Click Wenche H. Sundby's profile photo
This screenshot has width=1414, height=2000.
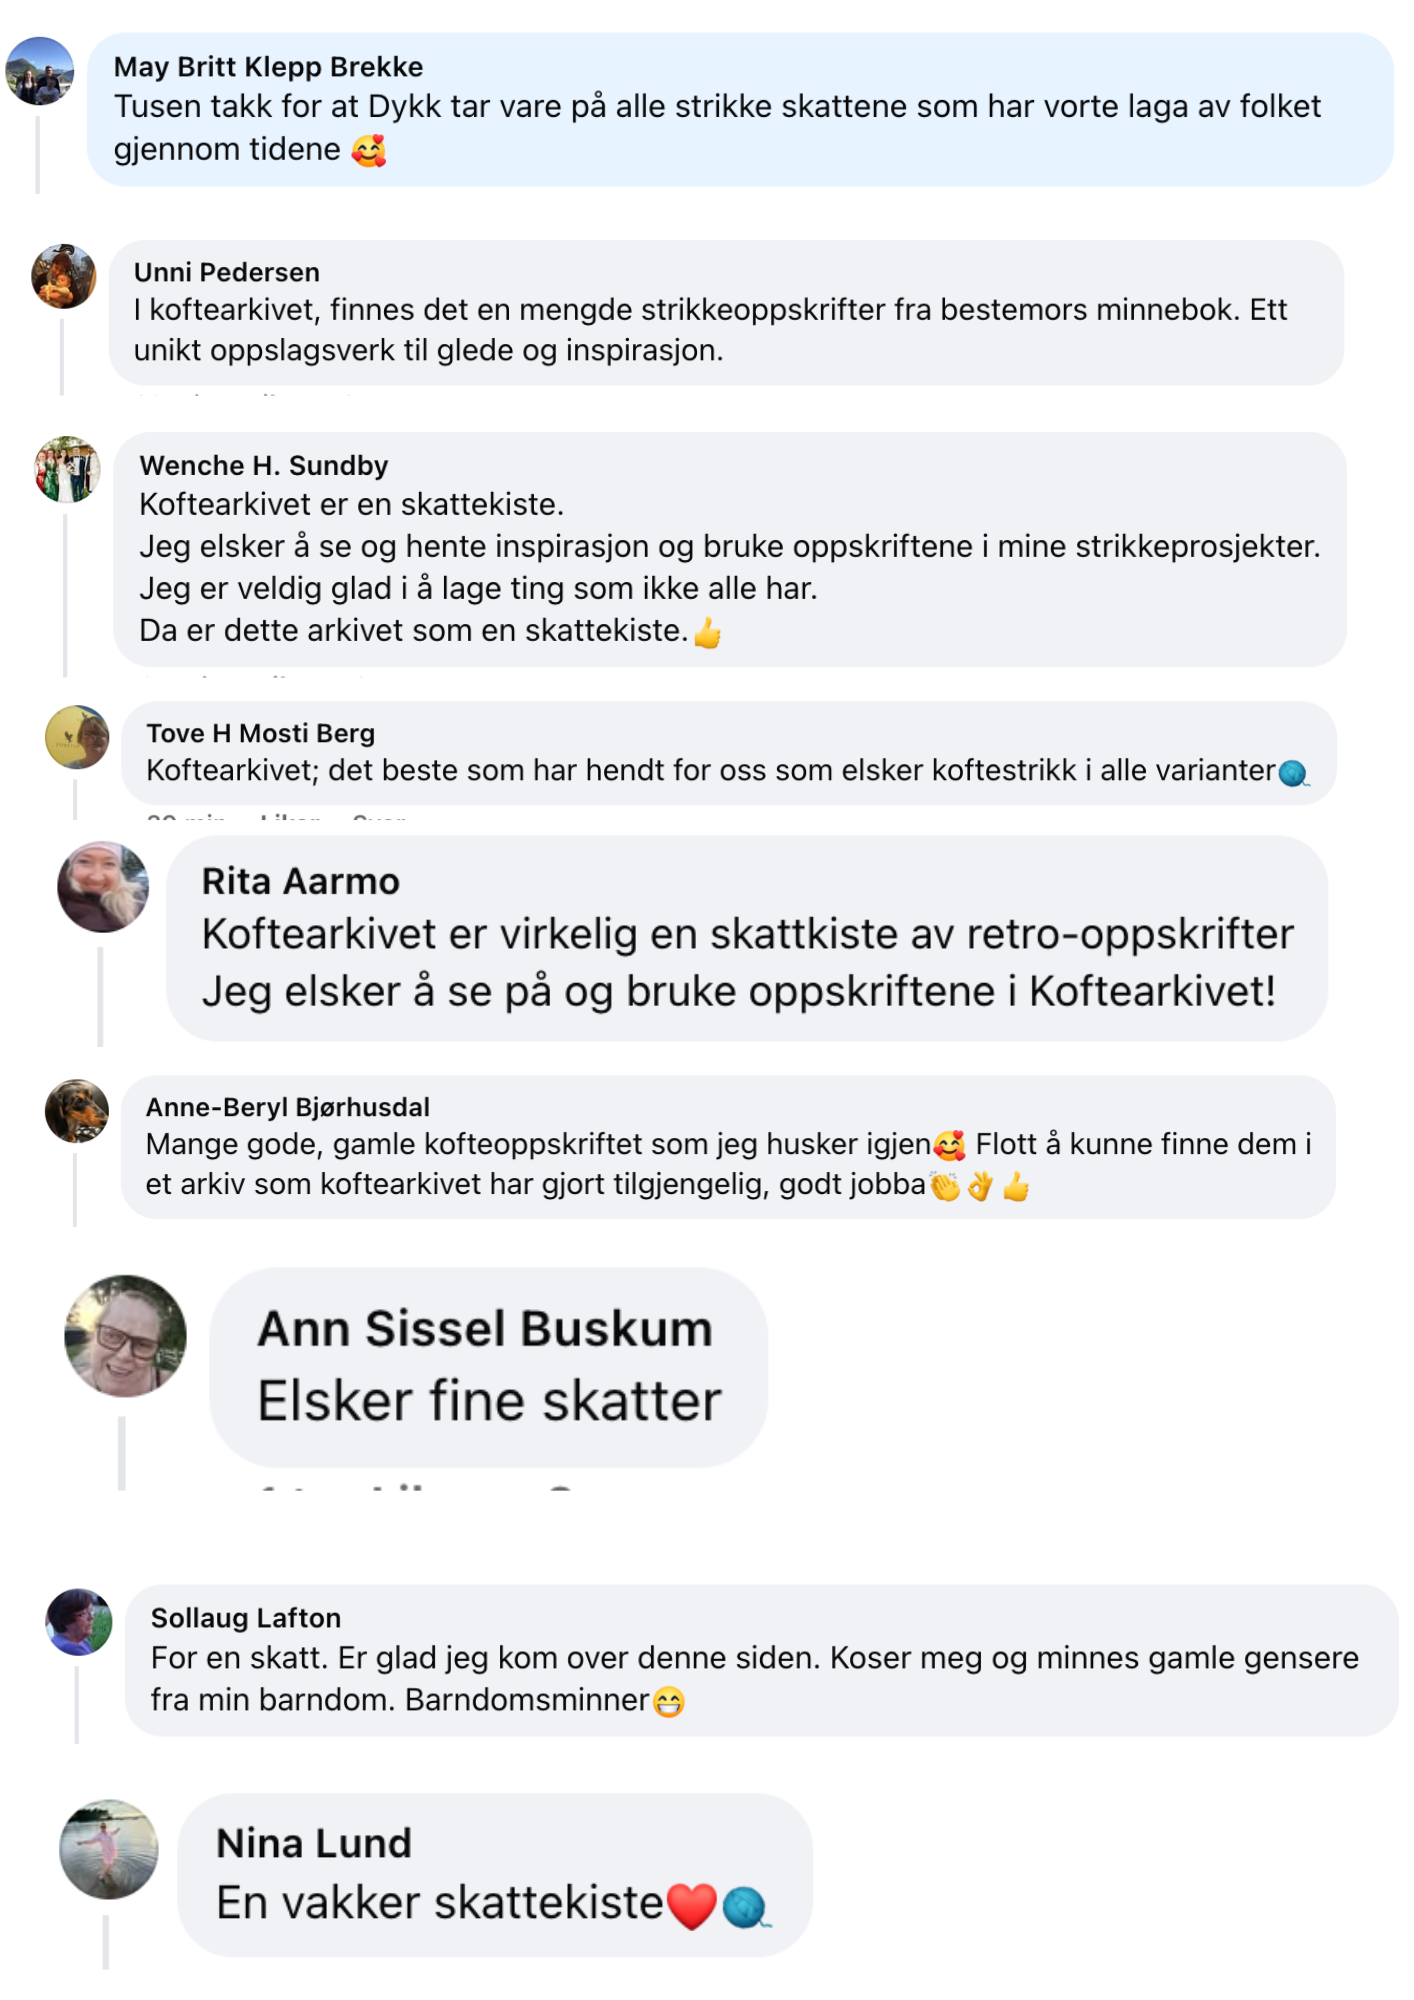pos(68,469)
